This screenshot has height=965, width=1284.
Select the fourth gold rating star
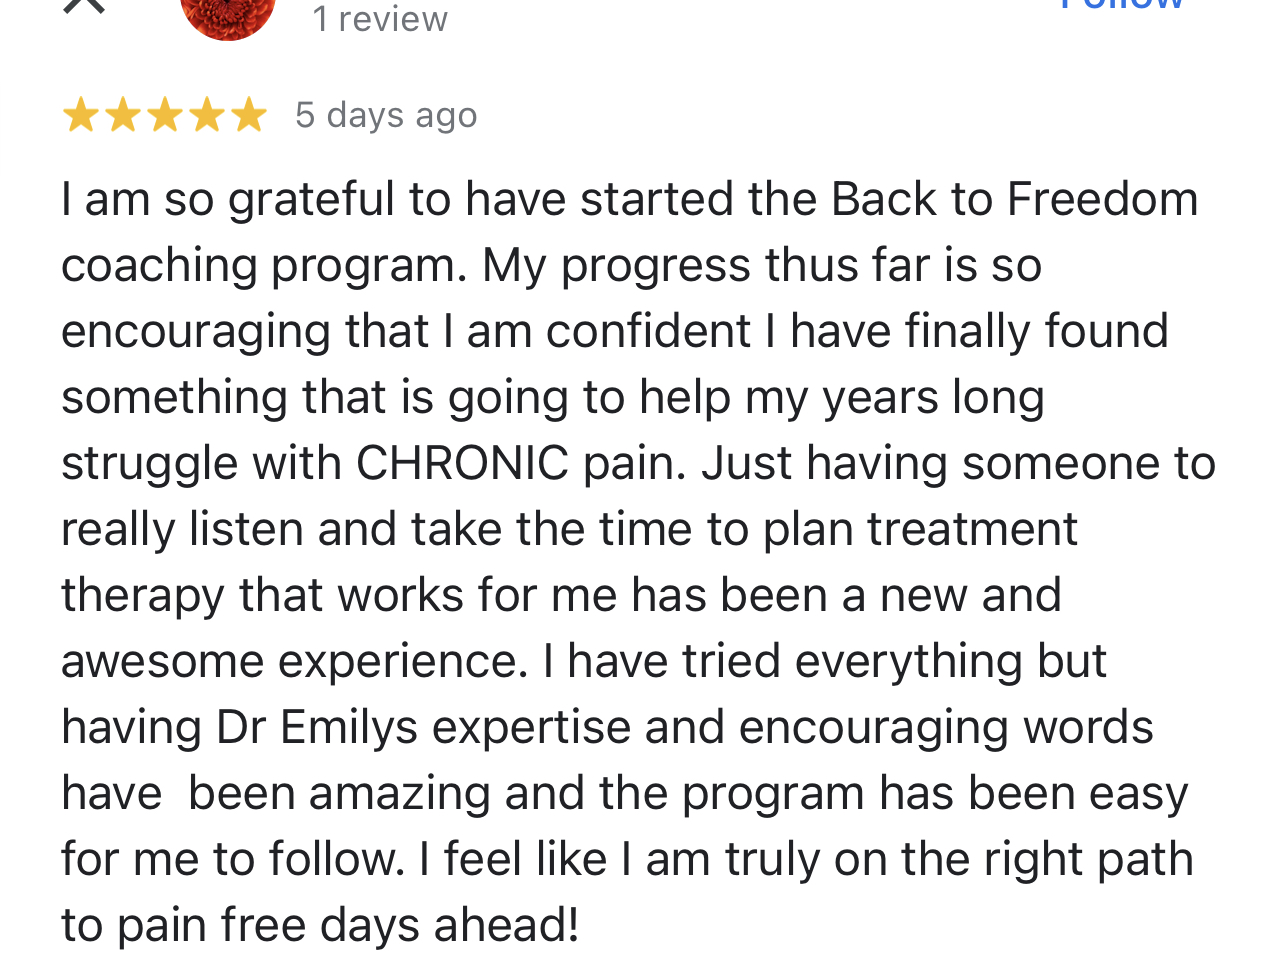tap(206, 116)
